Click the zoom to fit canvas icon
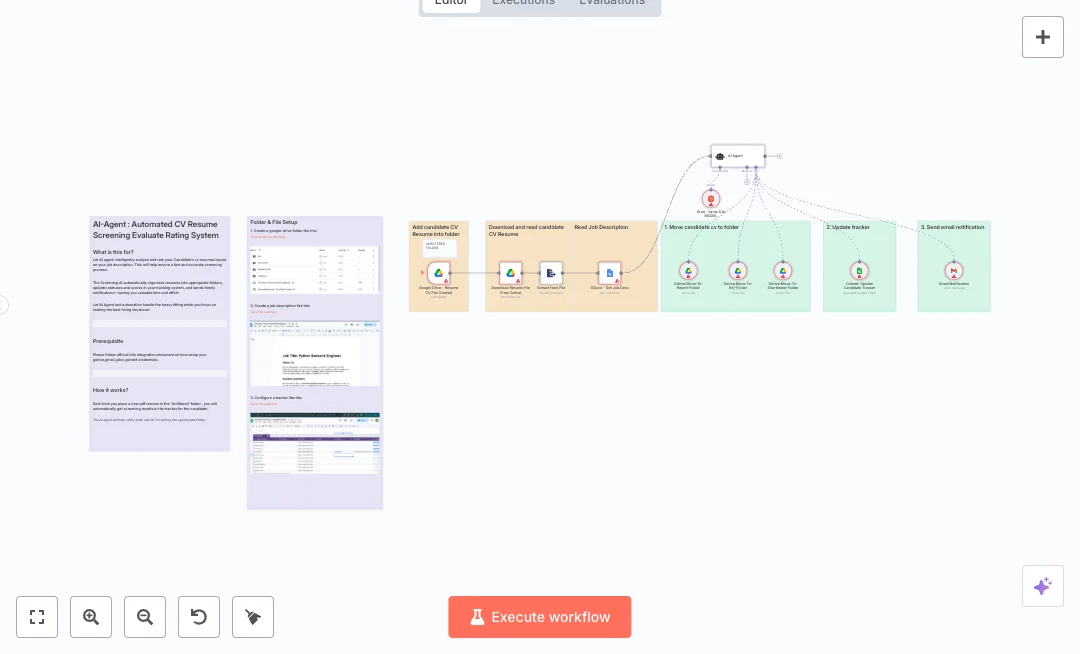This screenshot has width=1080, height=654. (x=37, y=617)
